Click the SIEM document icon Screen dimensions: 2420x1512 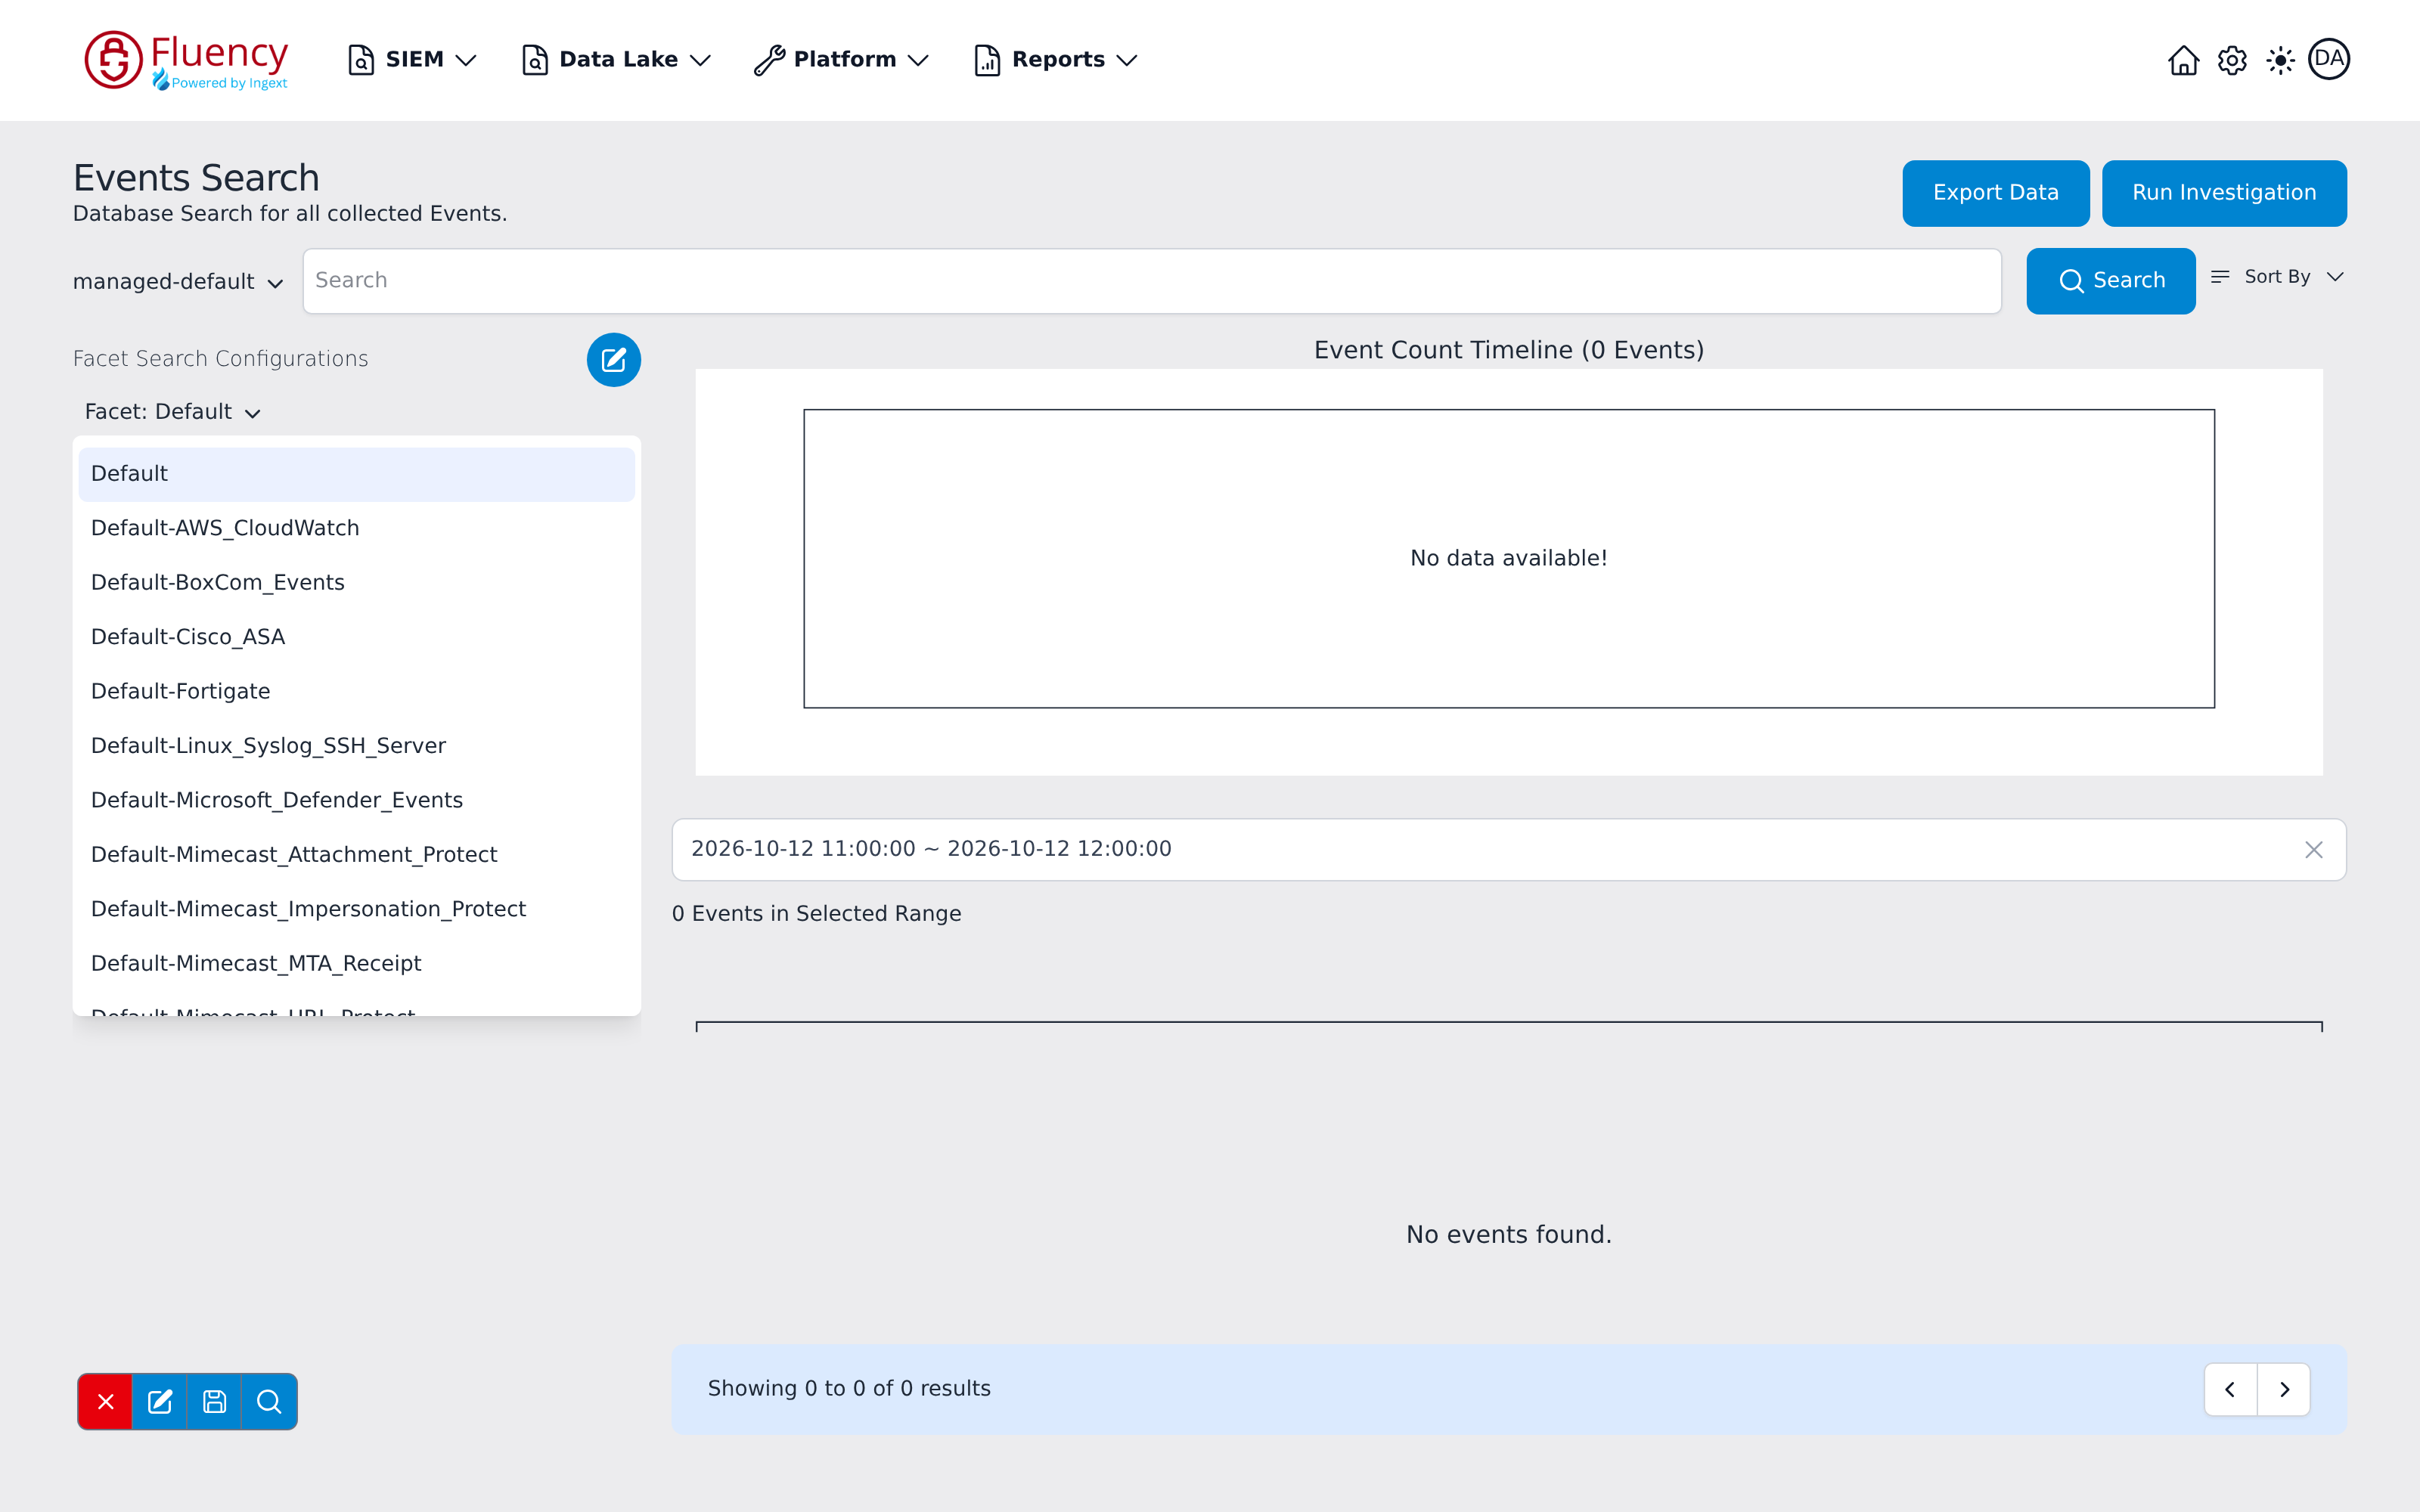360,60
